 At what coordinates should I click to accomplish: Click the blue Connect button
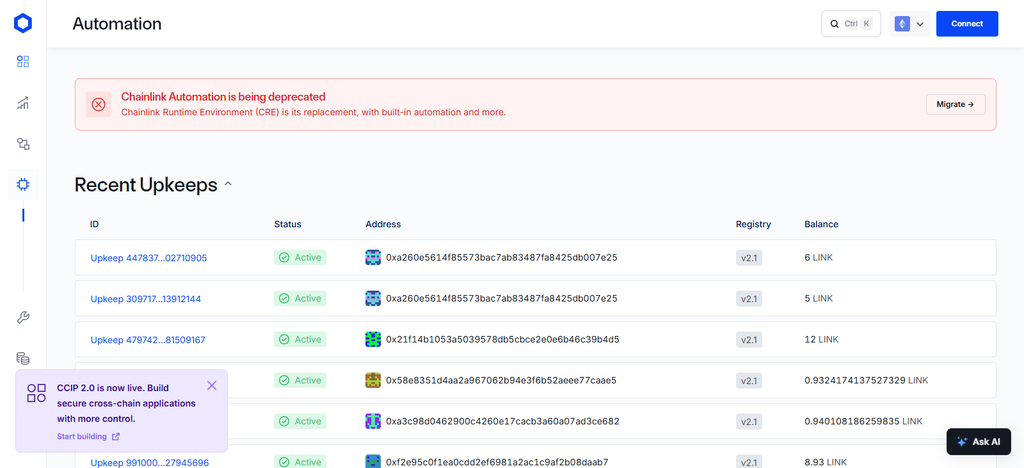967,23
